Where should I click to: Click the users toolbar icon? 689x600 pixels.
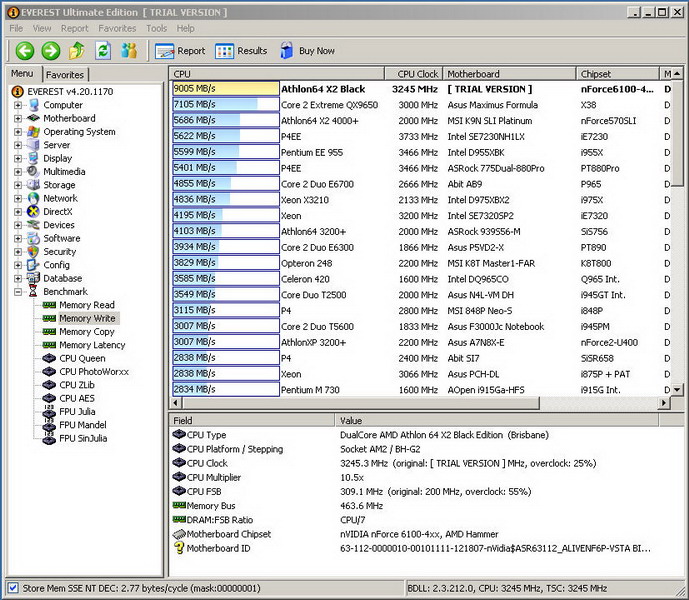pos(129,51)
